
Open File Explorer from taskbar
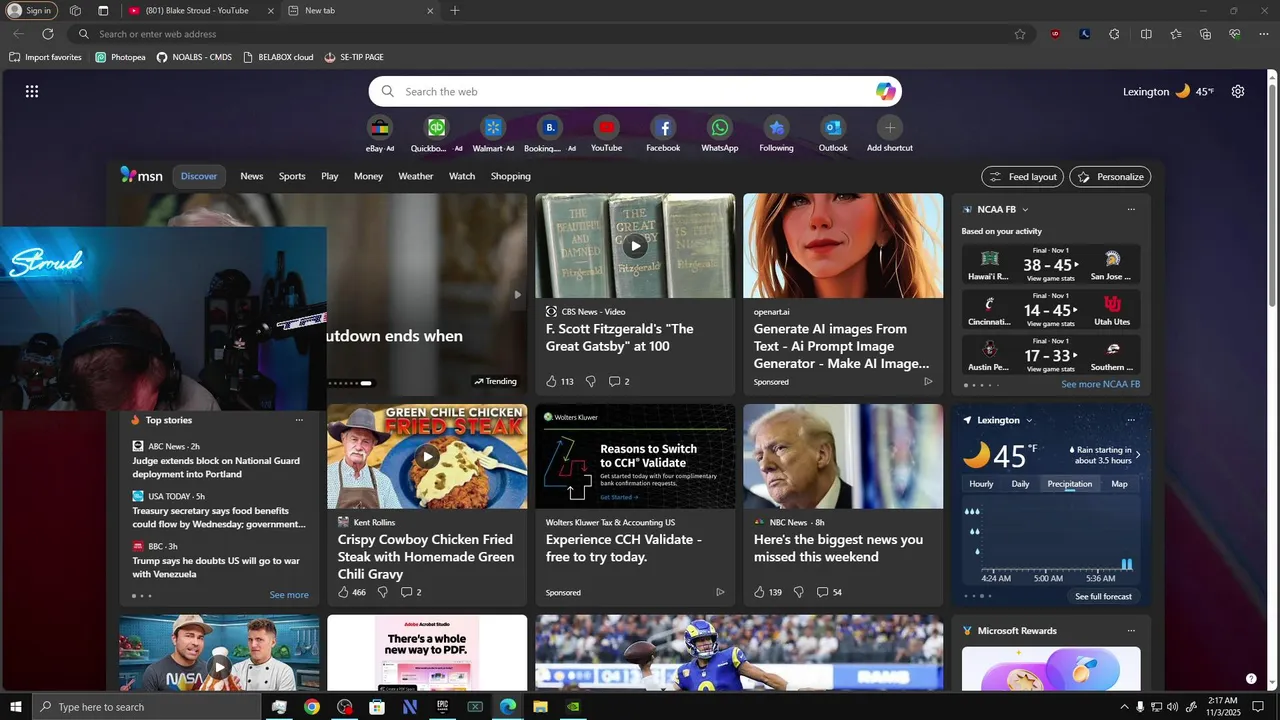[540, 707]
